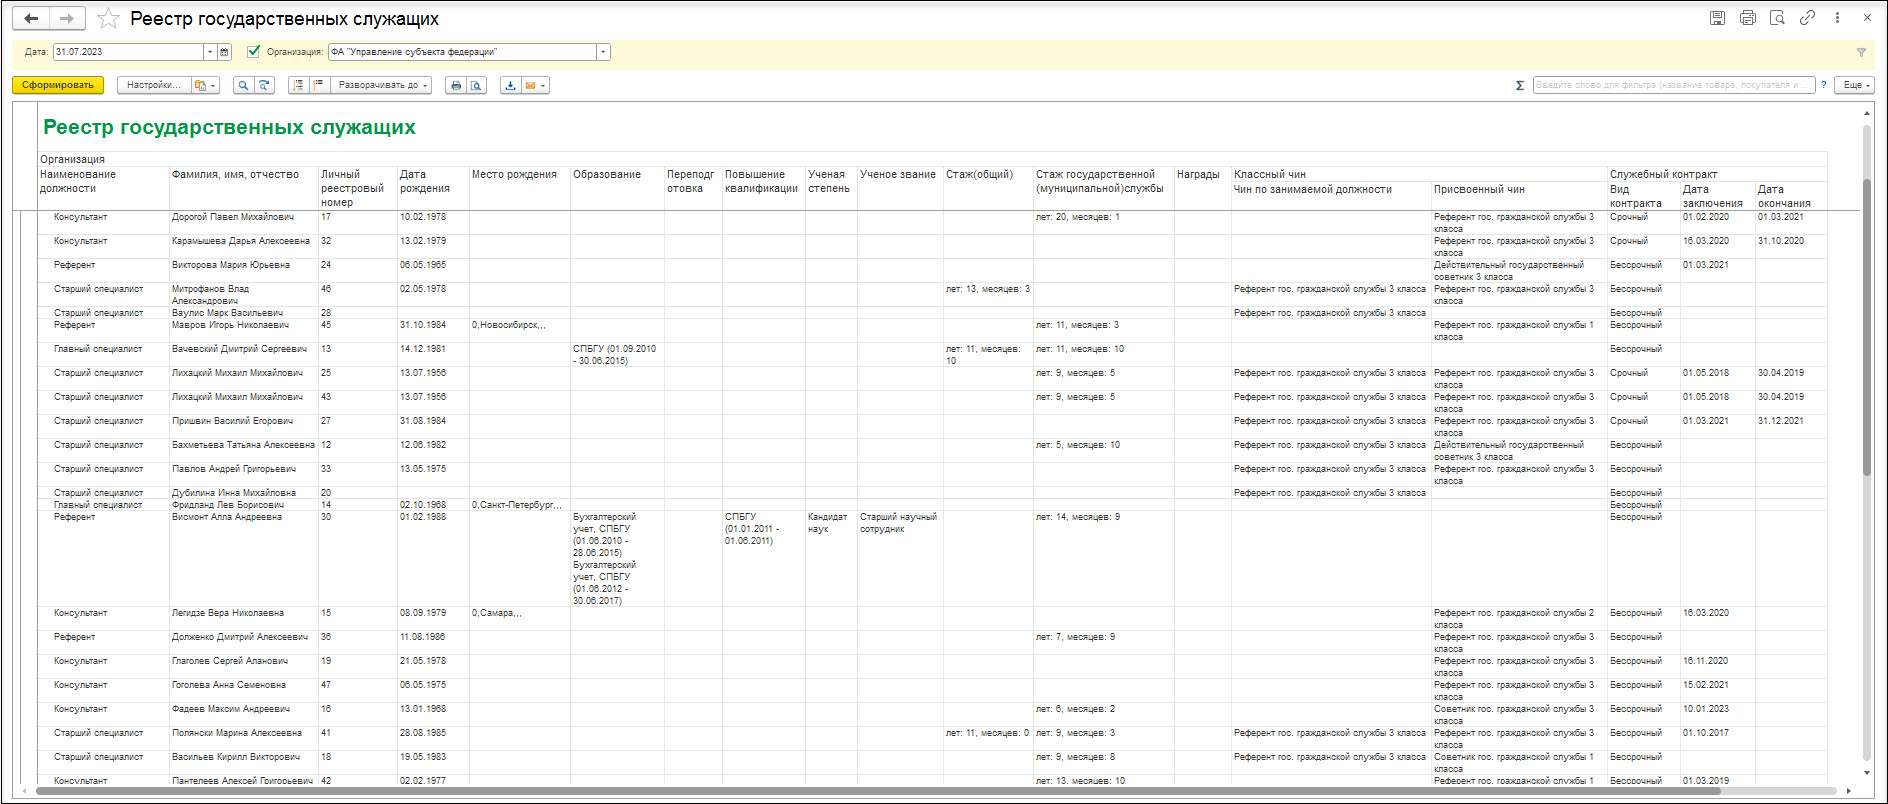1888x804 pixels.
Task: Open the report variants icon next to Настройки
Action: point(200,86)
